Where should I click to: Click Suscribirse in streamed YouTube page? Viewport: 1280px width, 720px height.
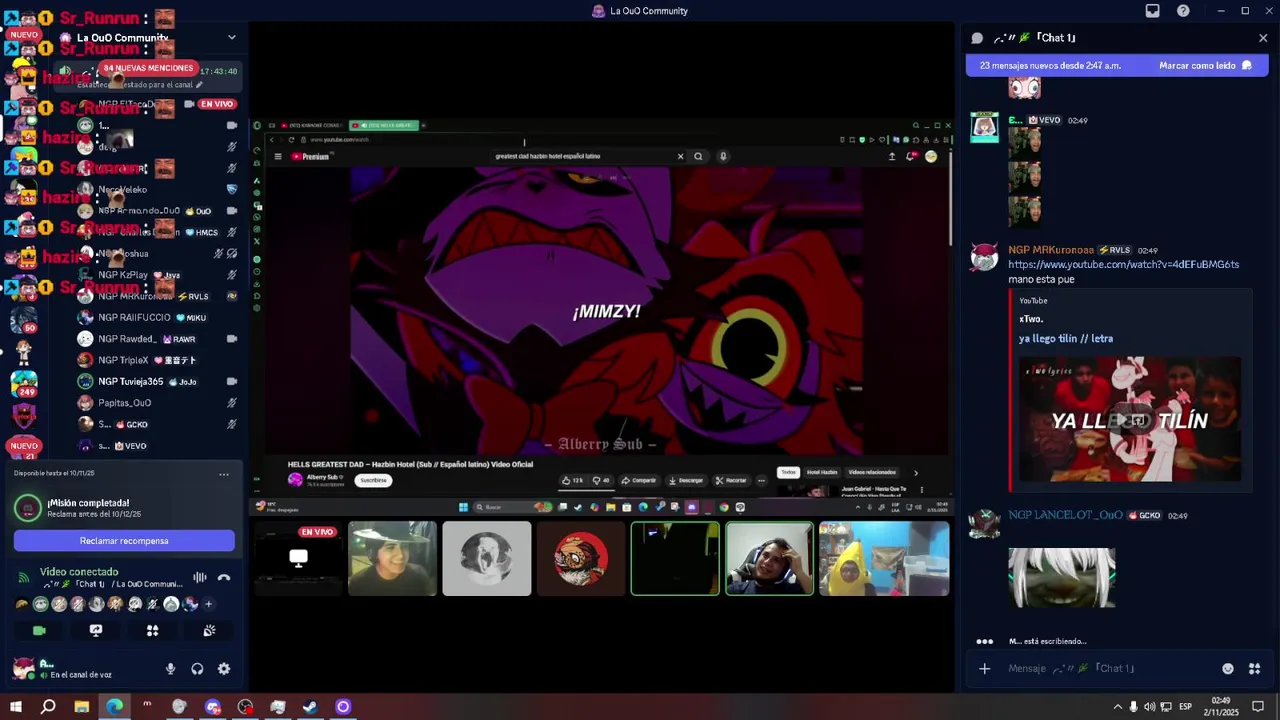point(373,480)
